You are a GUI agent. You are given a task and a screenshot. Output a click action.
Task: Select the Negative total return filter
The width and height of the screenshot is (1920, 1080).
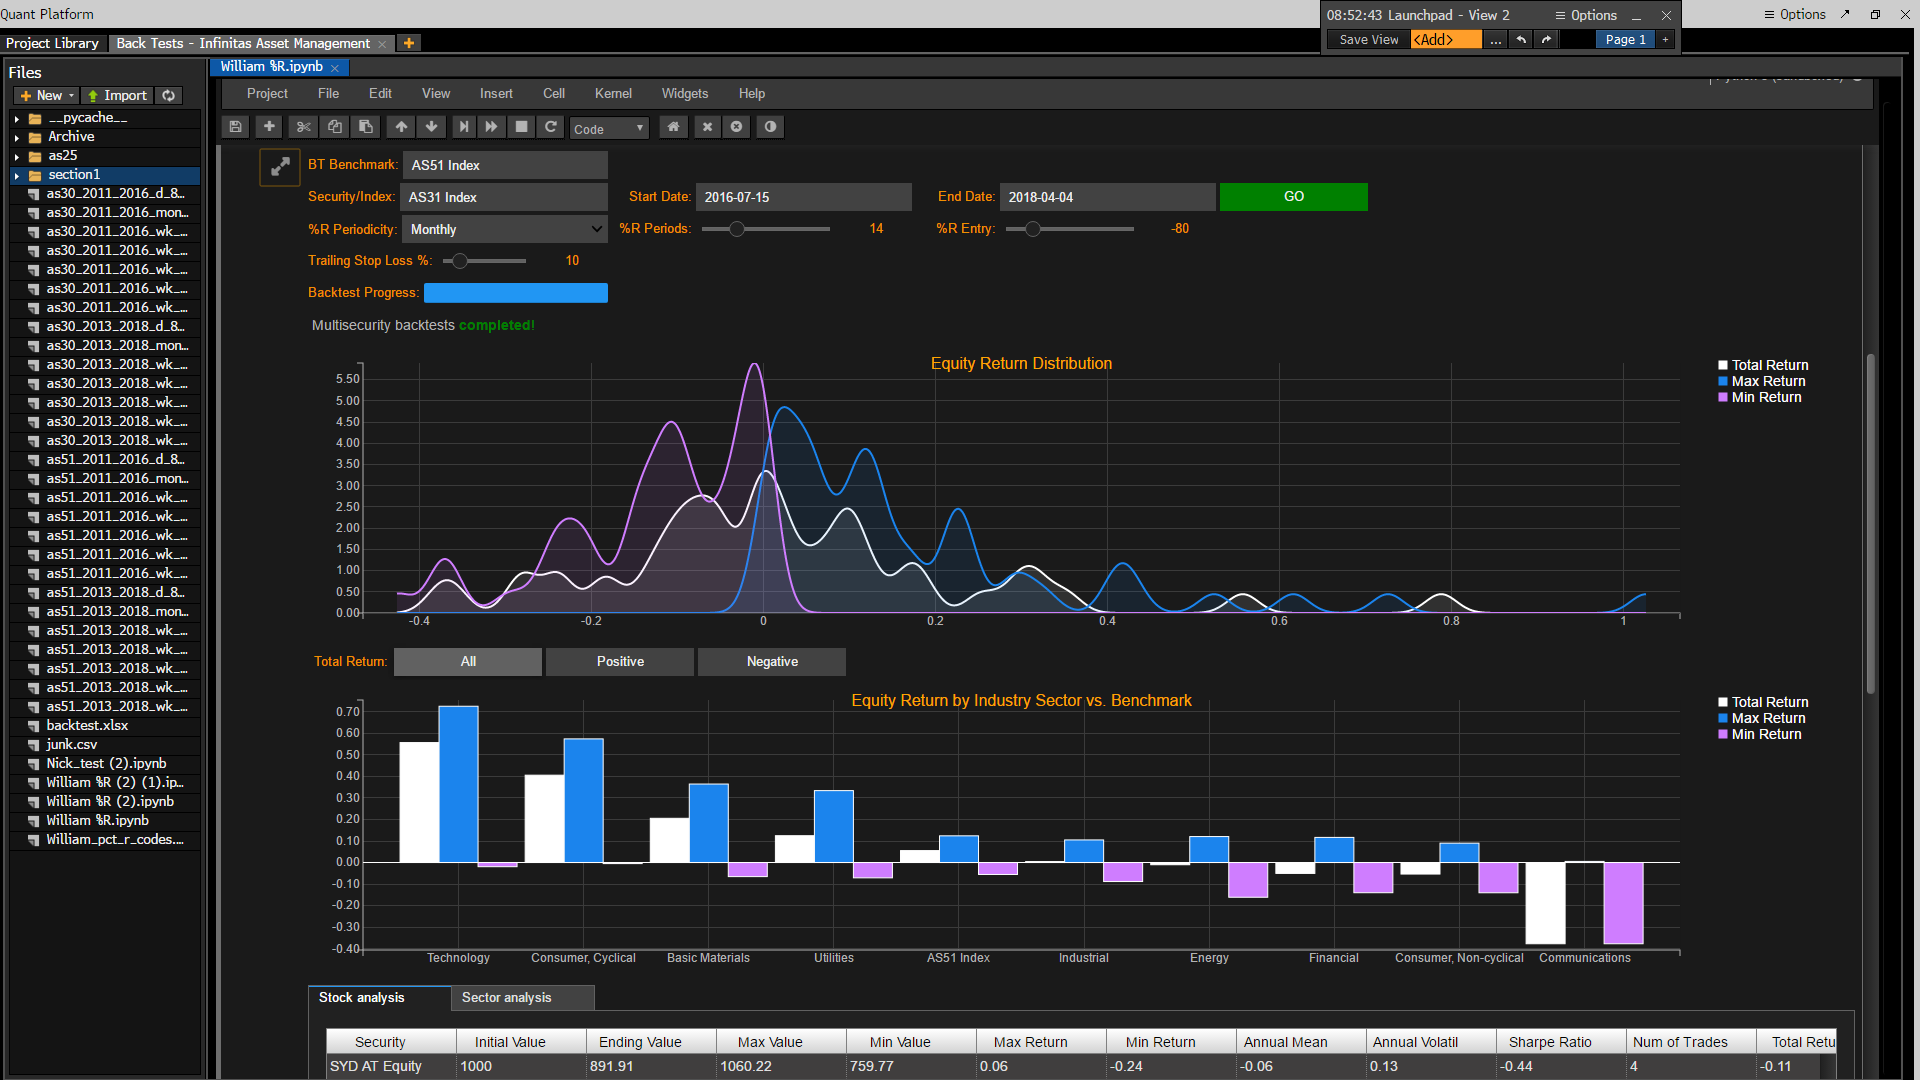[772, 662]
